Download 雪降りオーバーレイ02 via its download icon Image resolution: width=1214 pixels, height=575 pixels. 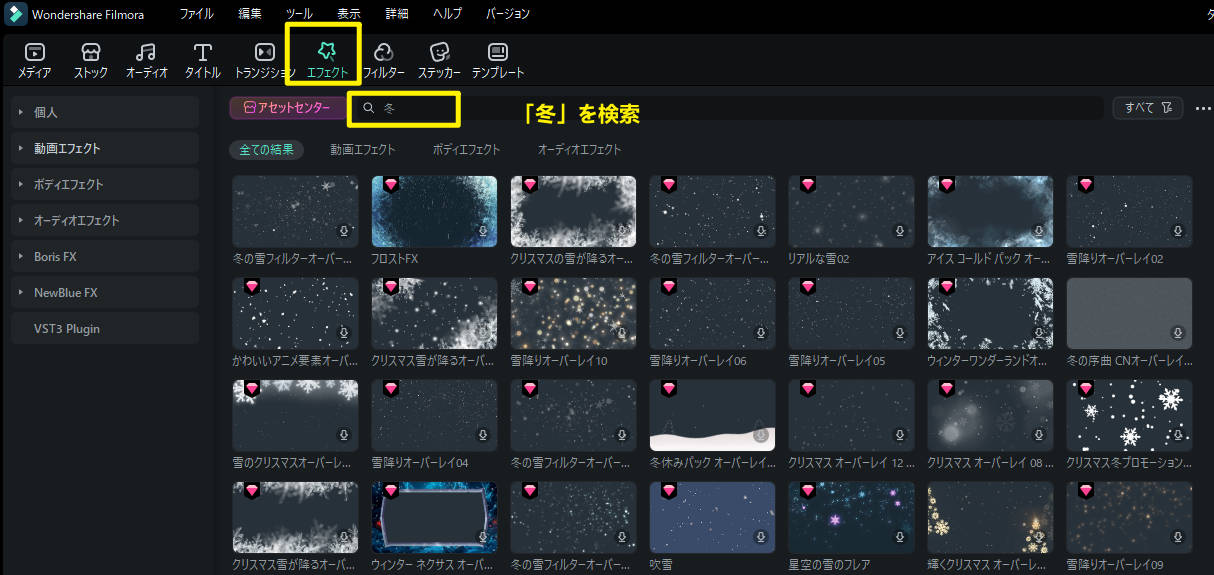click(1178, 231)
